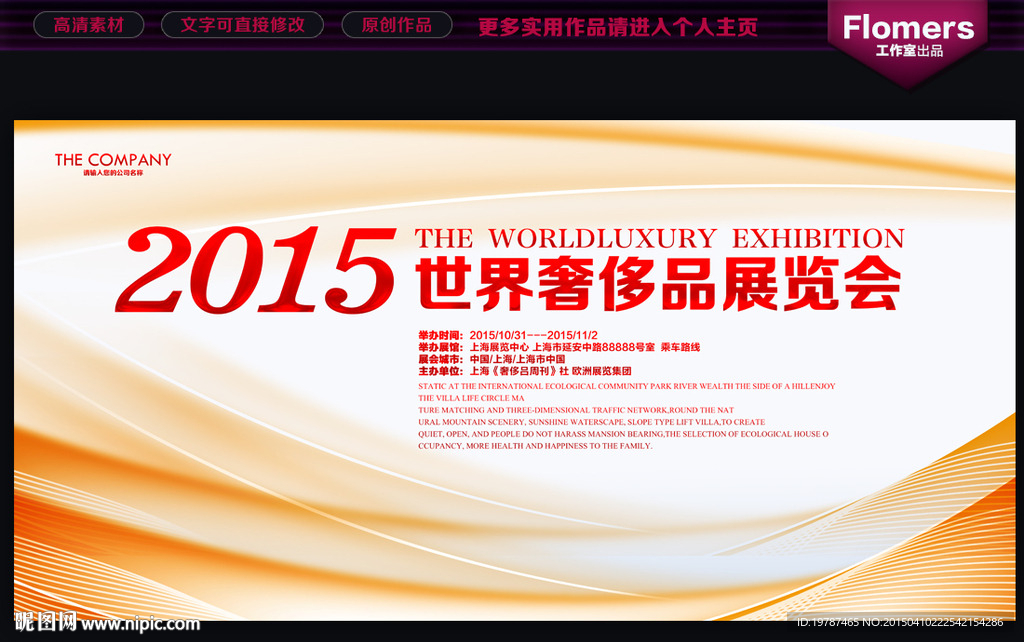
Task: Click the poster image thumbnail
Action: point(515,370)
